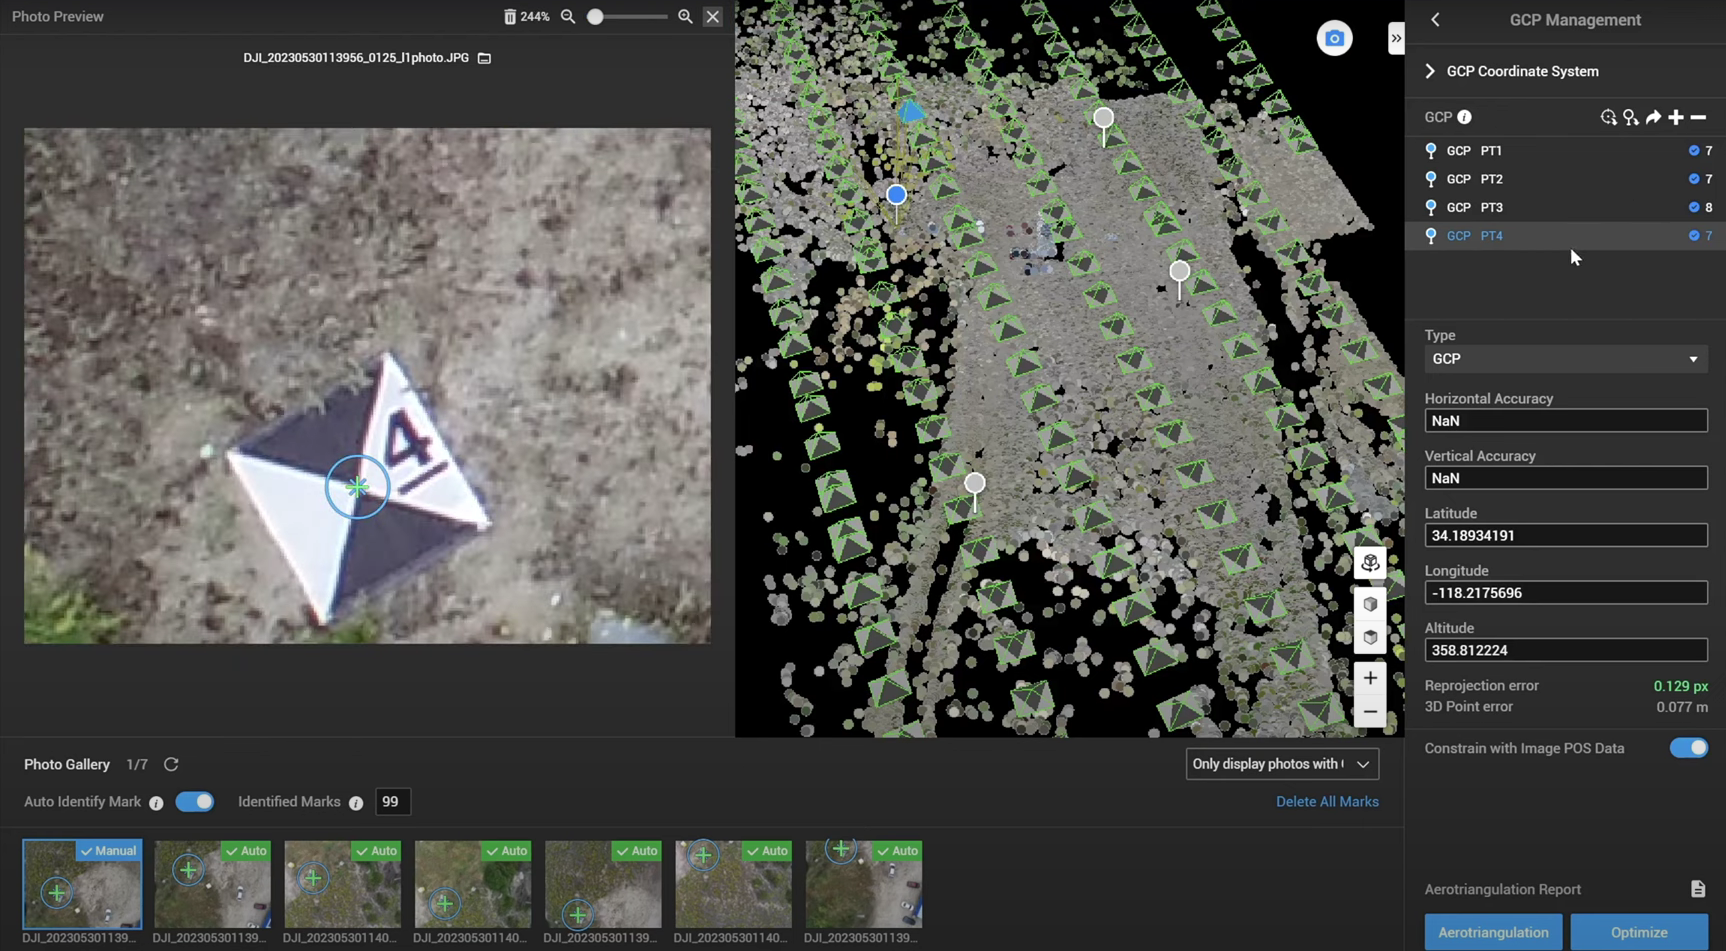
Task: Click the minus icon to remove GCP
Action: pyautogui.click(x=1698, y=118)
